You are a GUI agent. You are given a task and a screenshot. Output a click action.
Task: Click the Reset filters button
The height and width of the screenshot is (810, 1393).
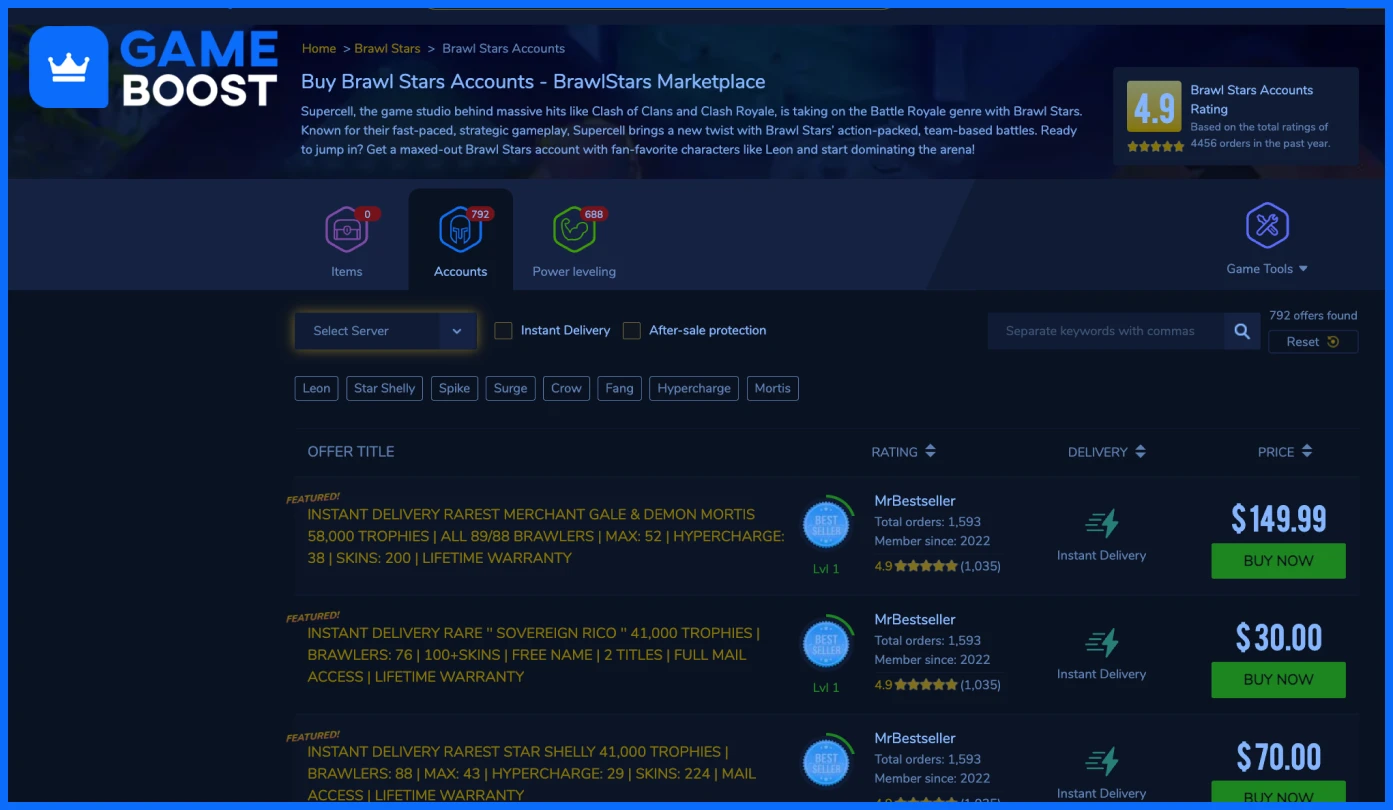(x=1313, y=342)
